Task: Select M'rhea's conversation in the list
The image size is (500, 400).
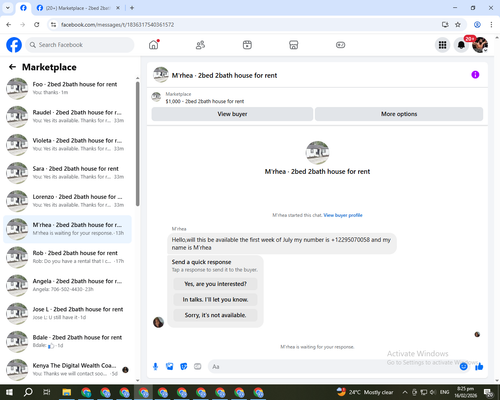Action: pos(68,229)
